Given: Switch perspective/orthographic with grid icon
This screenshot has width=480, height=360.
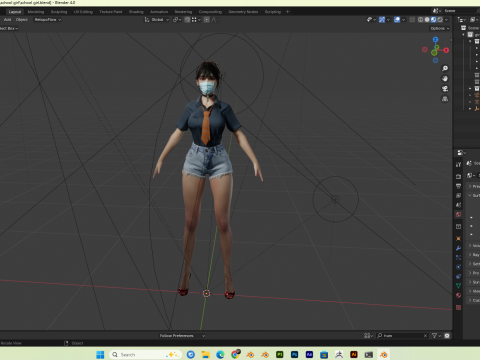Looking at the screenshot, I should [x=445, y=99].
